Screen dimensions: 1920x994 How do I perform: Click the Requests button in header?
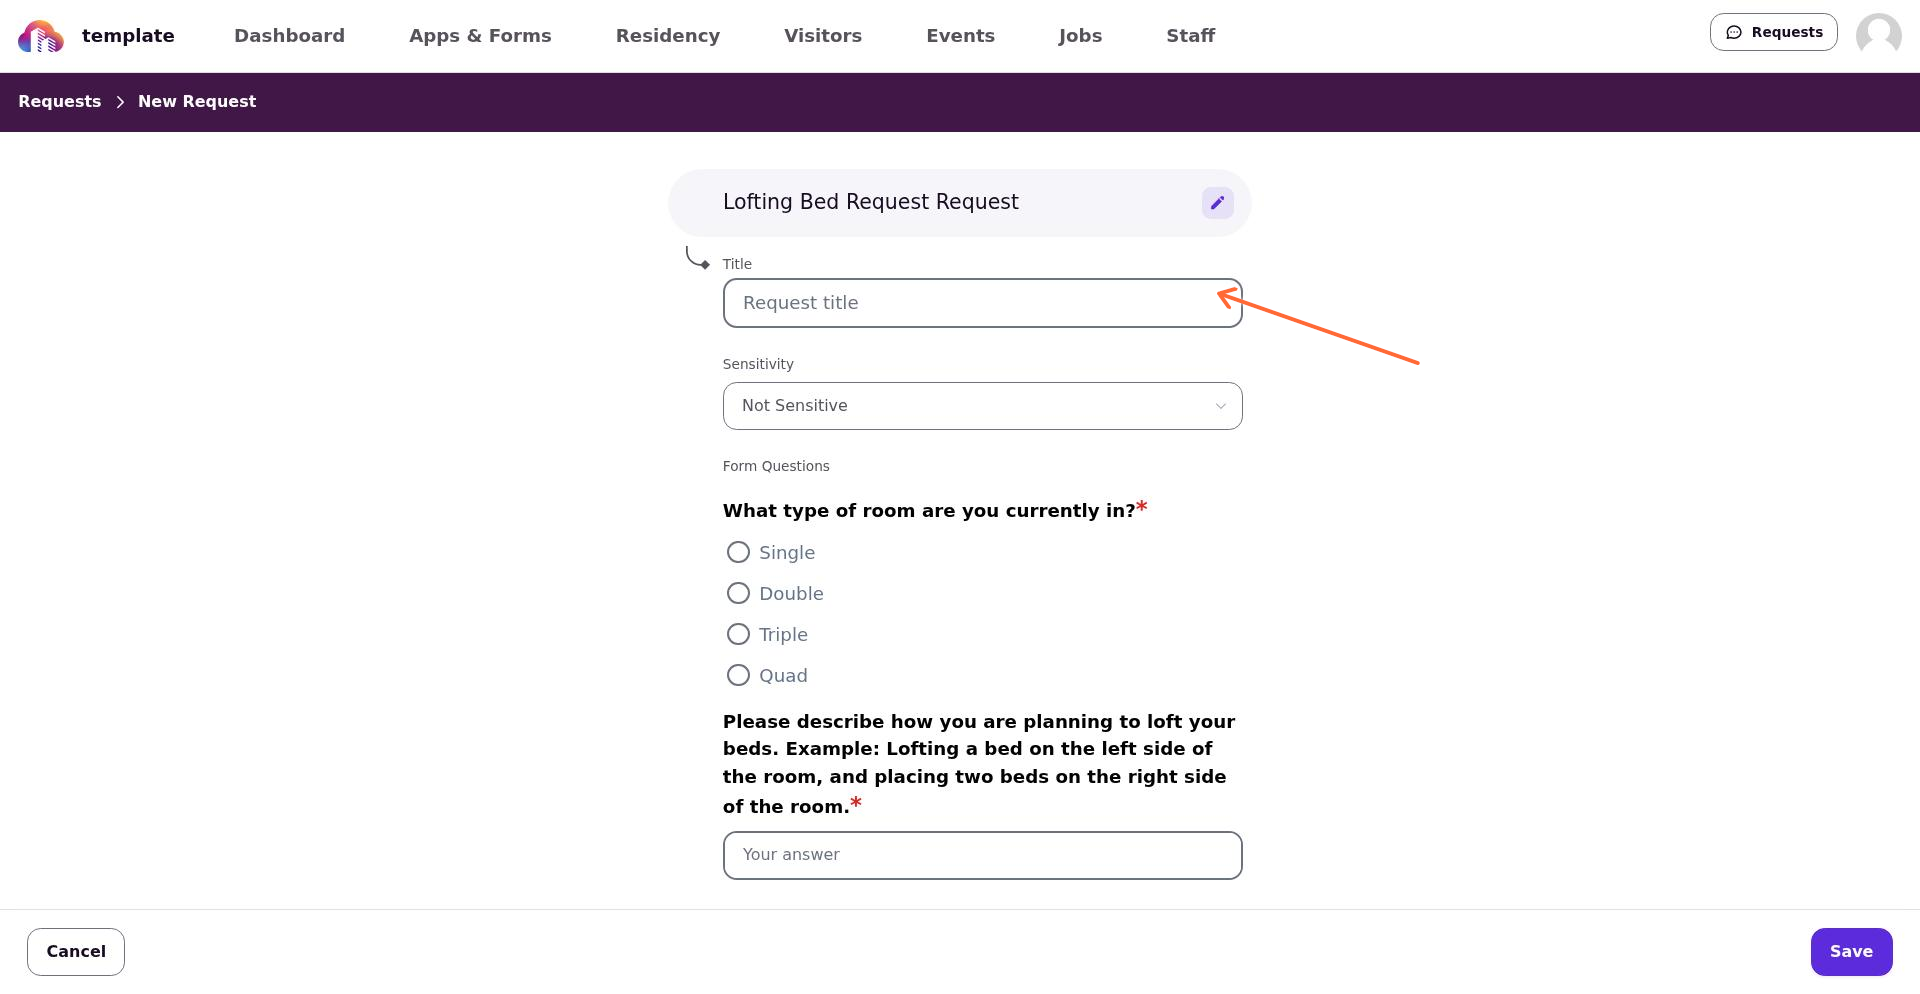[1773, 32]
